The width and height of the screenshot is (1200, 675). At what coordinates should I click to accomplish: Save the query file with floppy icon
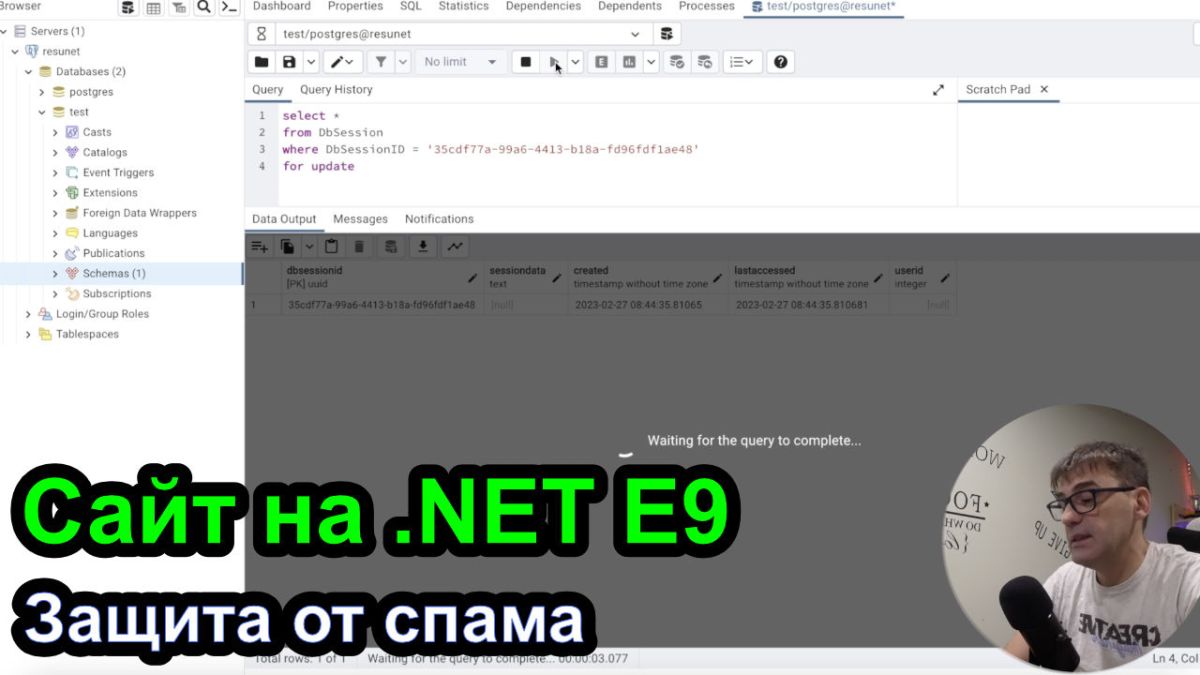pyautogui.click(x=289, y=62)
